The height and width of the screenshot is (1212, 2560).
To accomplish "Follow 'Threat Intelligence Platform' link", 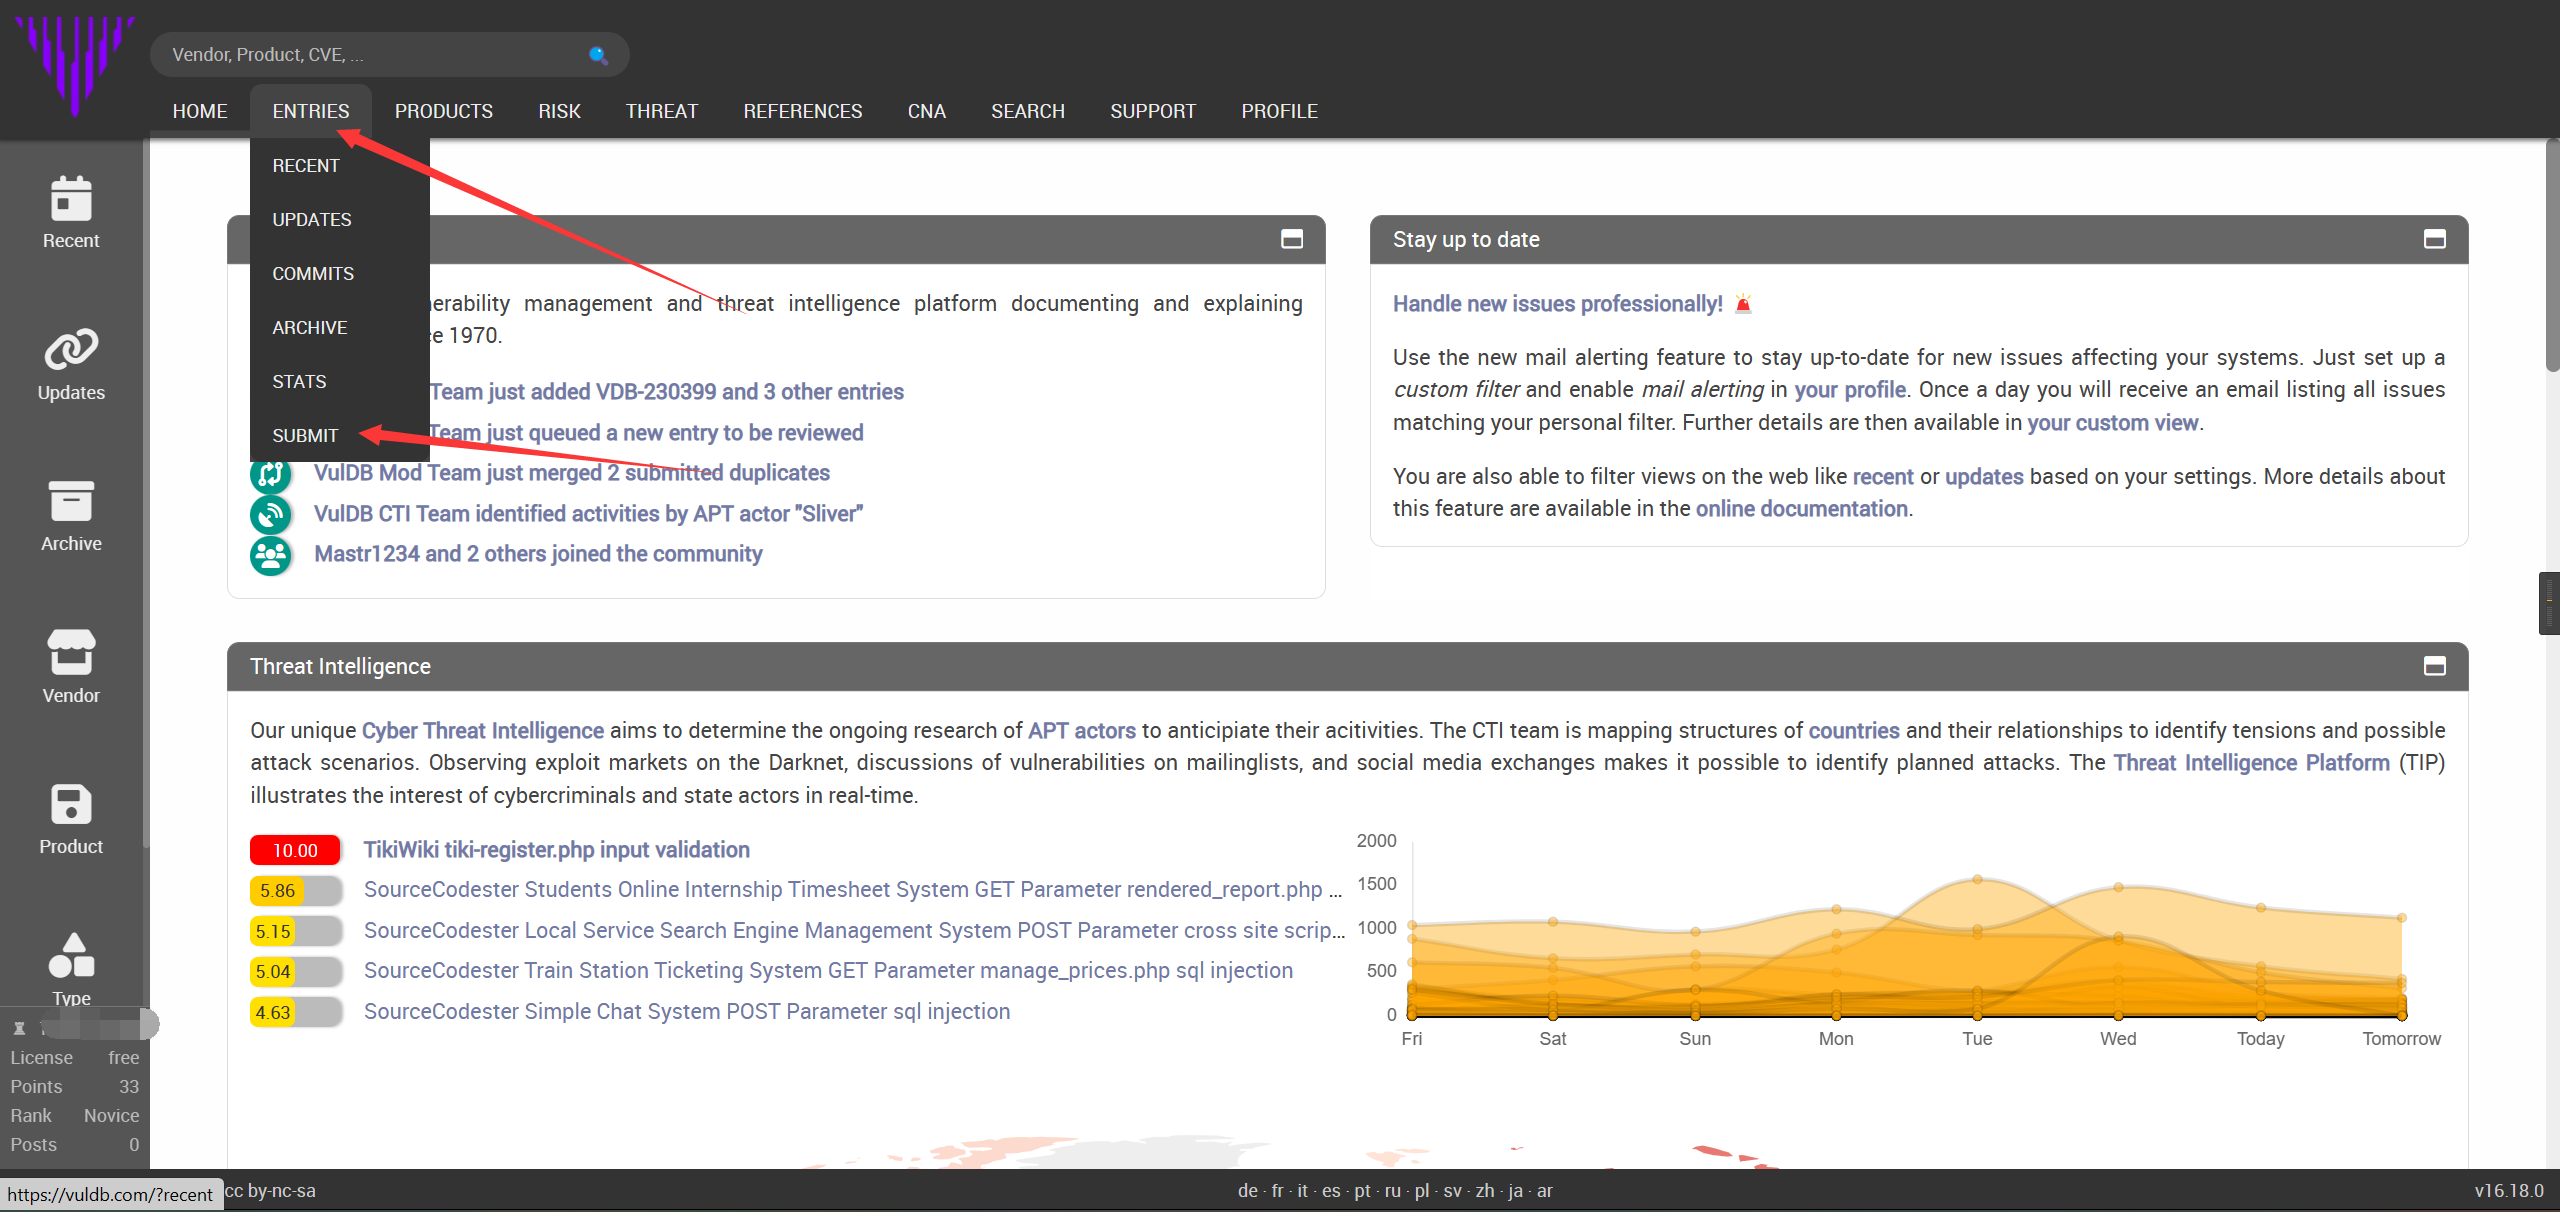I will [2251, 763].
